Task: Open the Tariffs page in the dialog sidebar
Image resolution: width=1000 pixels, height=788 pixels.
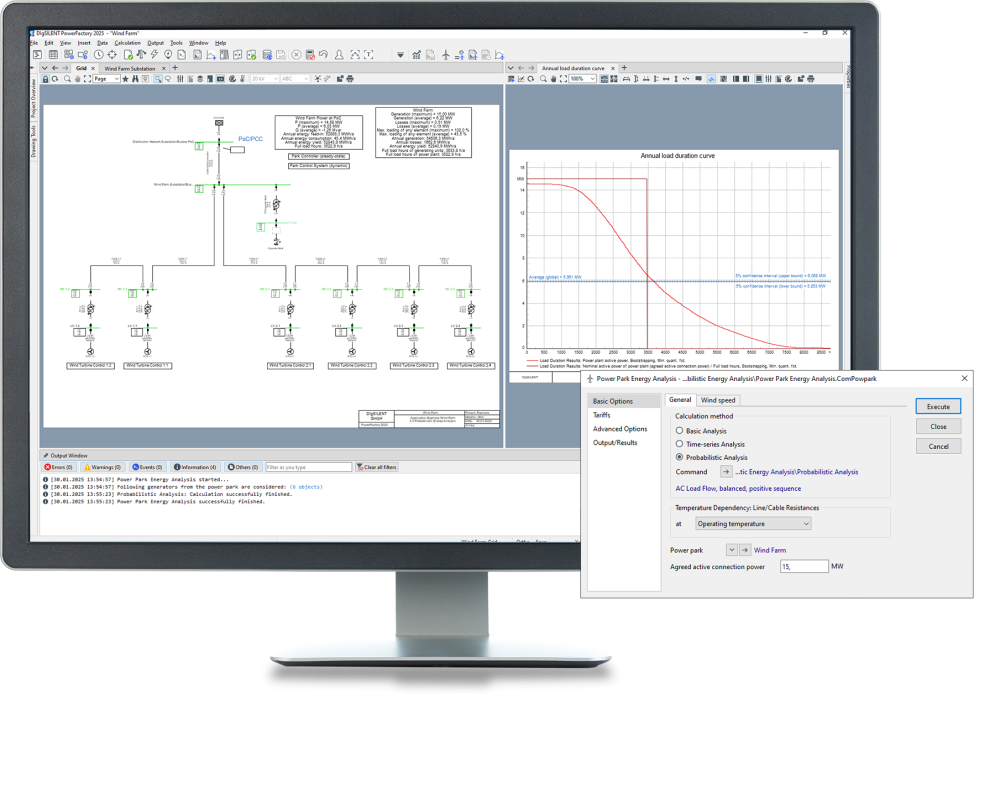Action: tap(601, 415)
